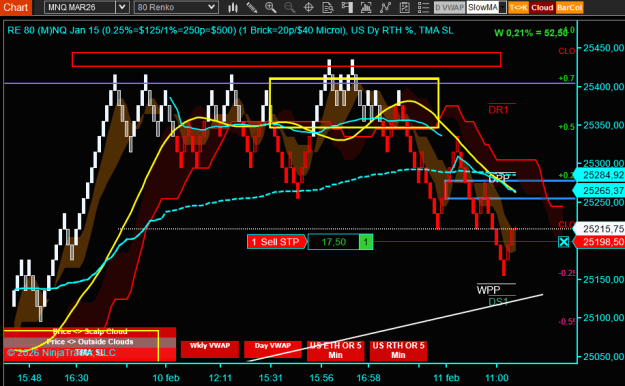Click the 25100,00 price axis label
625x386 pixels.
[x=603, y=318]
